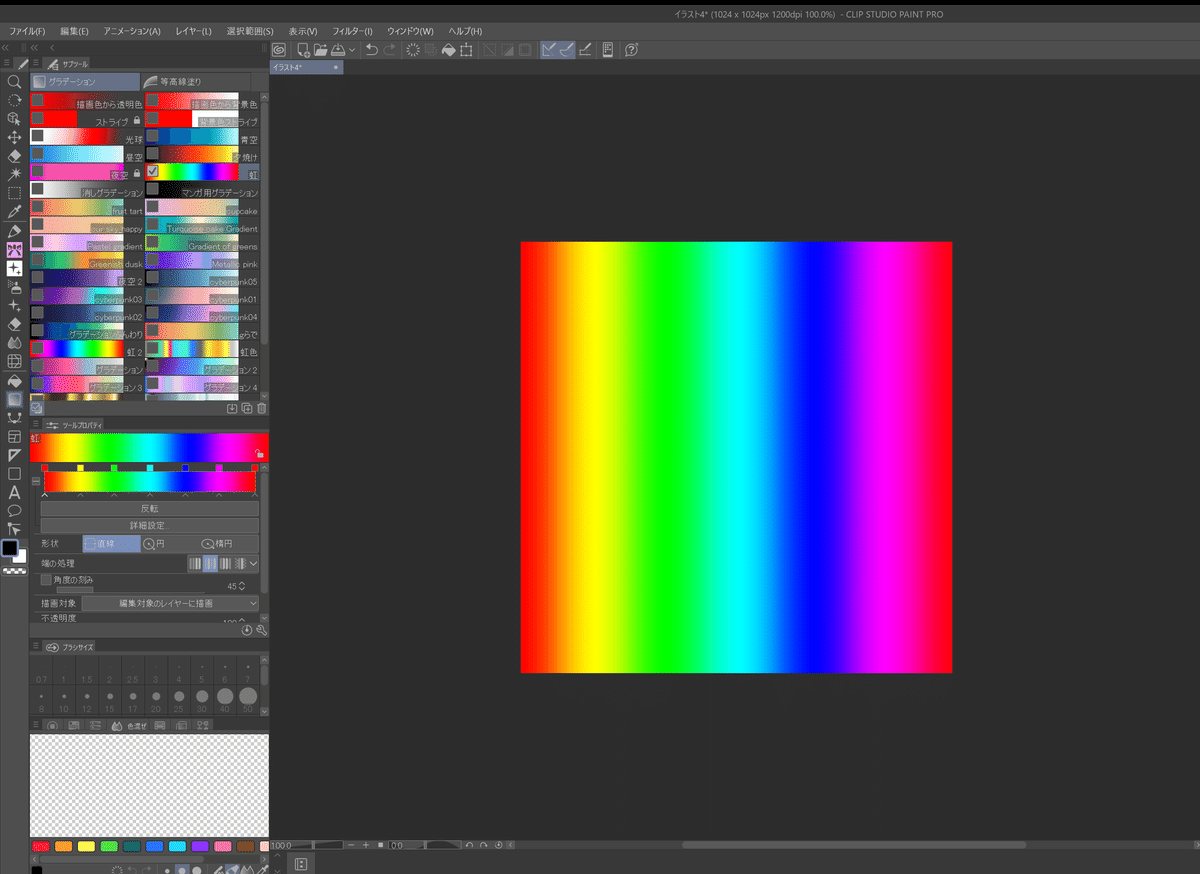
Task: Toggle the lock on the 虹 gradient preview
Action: click(x=258, y=453)
